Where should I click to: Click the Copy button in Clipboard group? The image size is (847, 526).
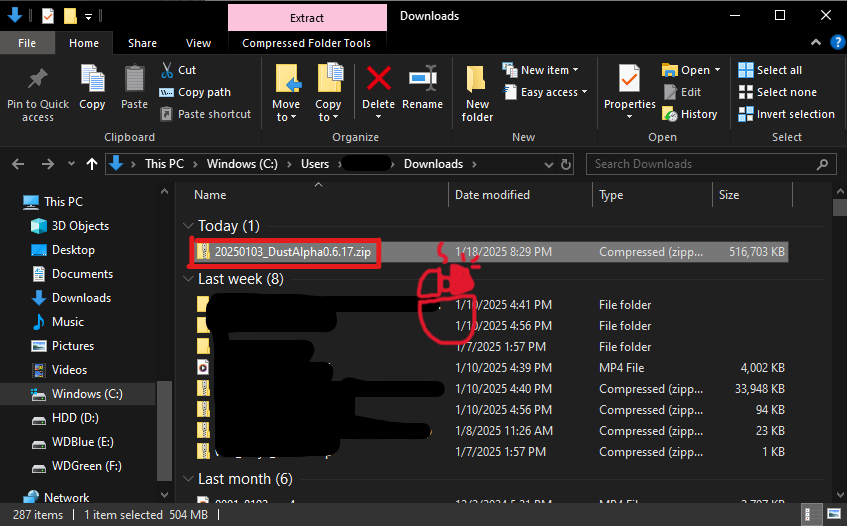pos(92,87)
